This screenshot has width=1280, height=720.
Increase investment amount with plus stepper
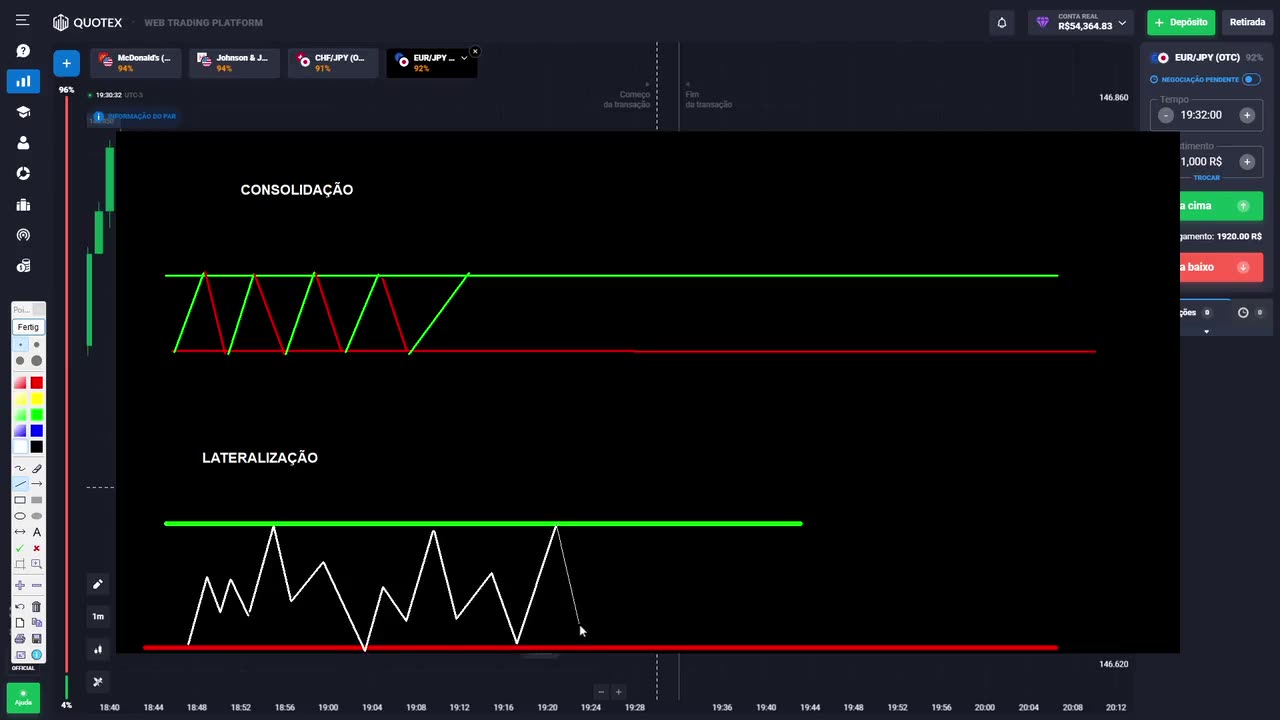click(x=1247, y=161)
